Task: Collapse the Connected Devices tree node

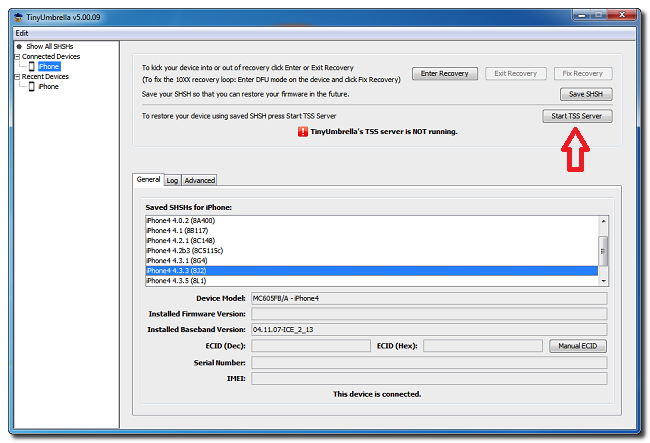Action: coord(17,57)
